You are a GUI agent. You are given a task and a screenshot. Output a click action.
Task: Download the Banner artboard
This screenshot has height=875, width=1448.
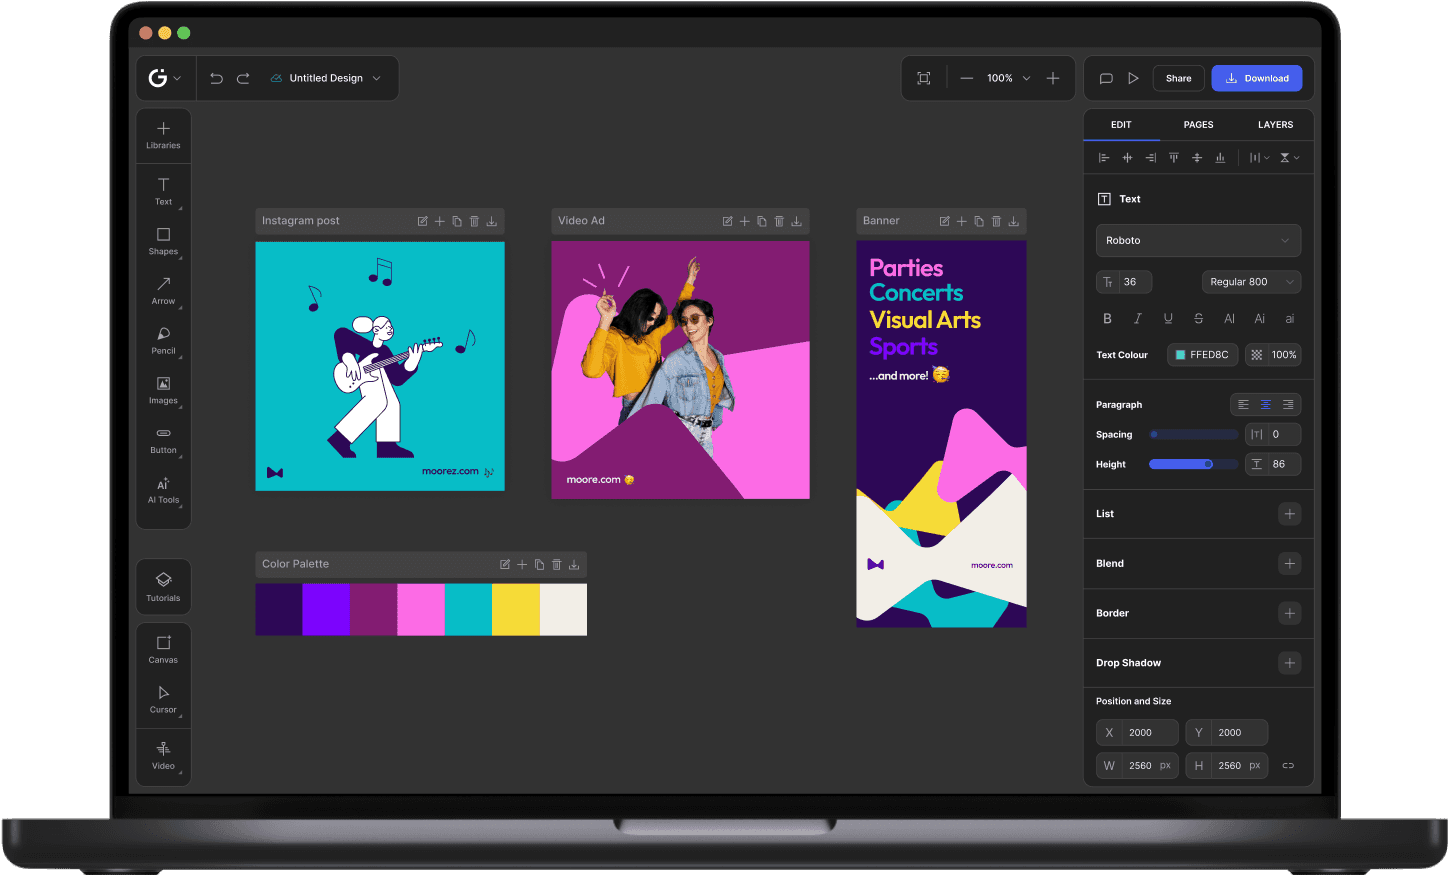coord(1013,221)
